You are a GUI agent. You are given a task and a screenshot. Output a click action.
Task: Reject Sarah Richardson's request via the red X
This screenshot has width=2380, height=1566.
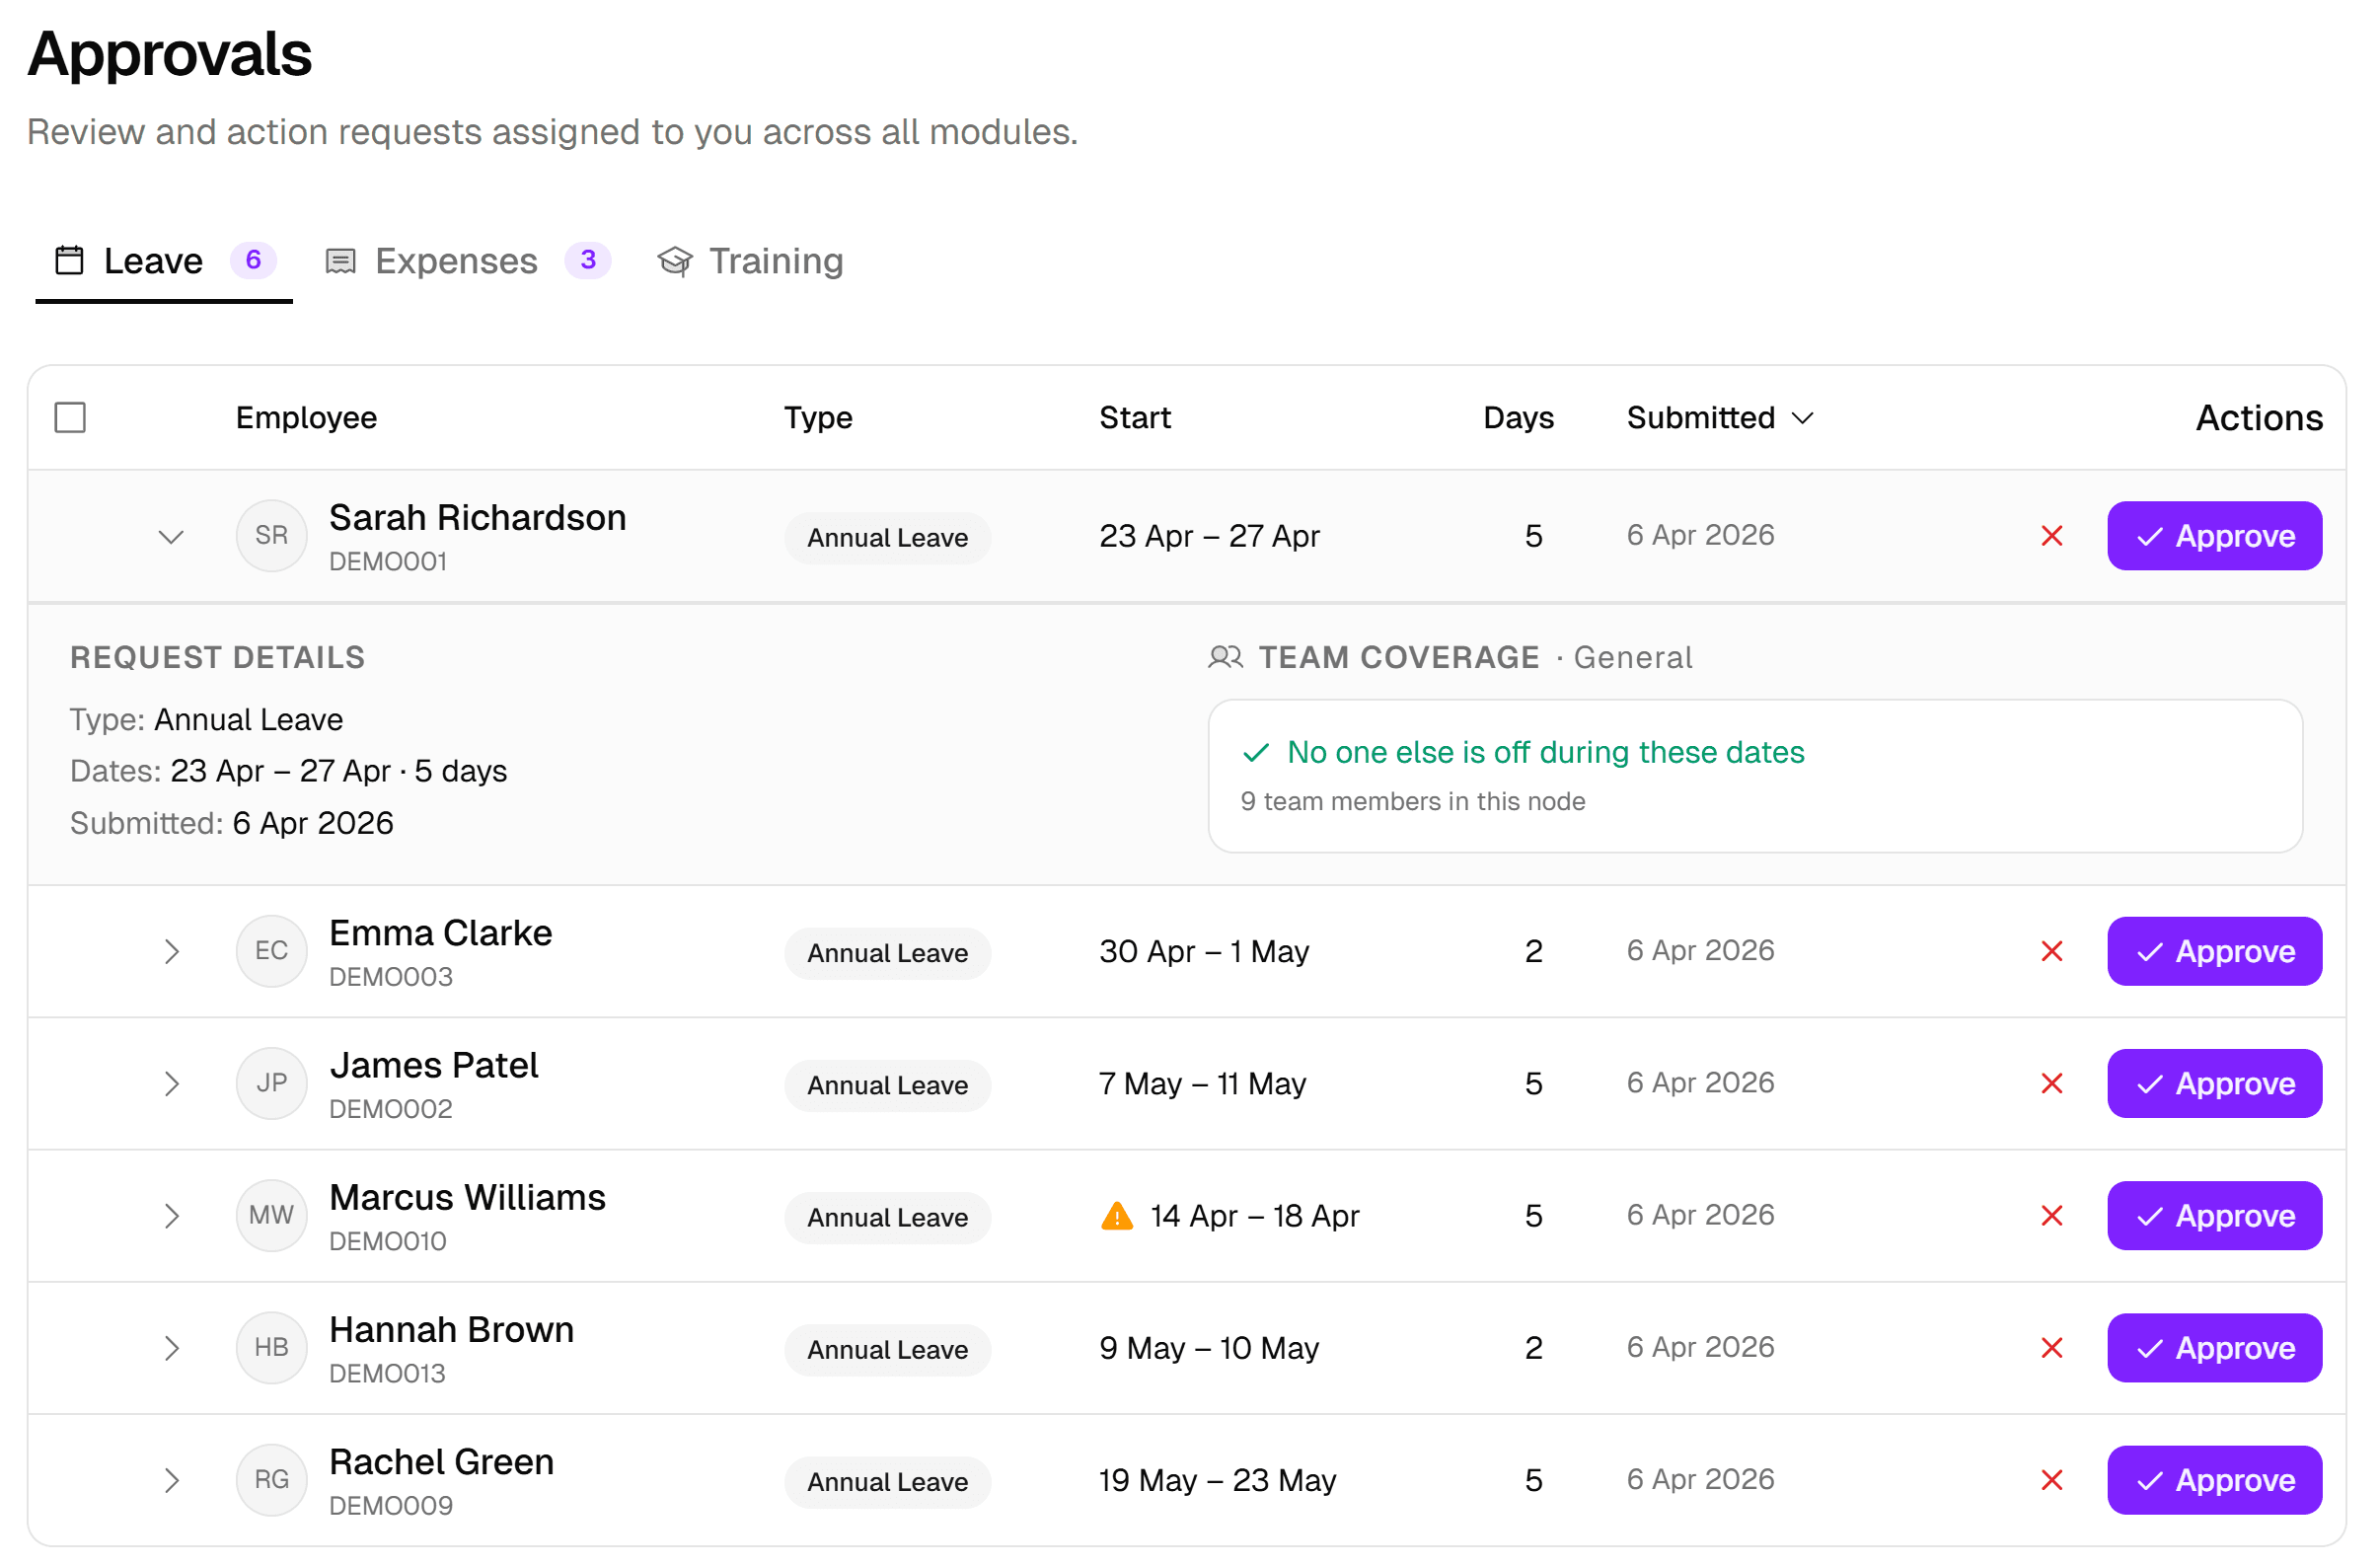pos(2052,536)
